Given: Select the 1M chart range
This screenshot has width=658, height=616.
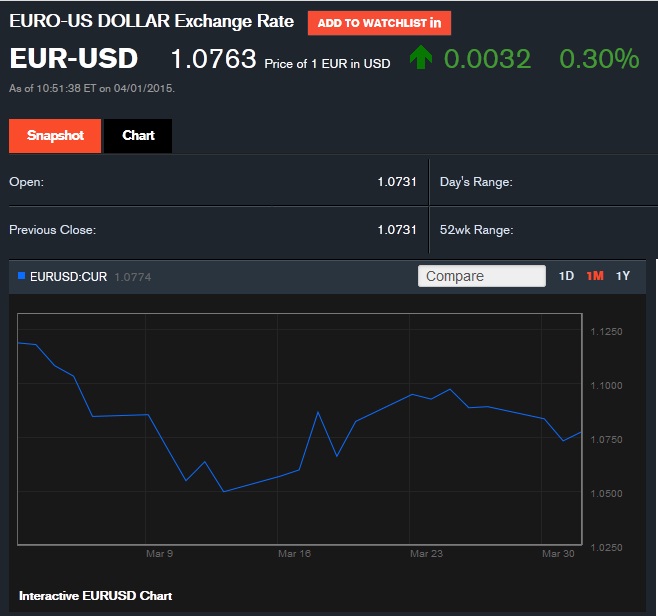Looking at the screenshot, I should point(595,276).
